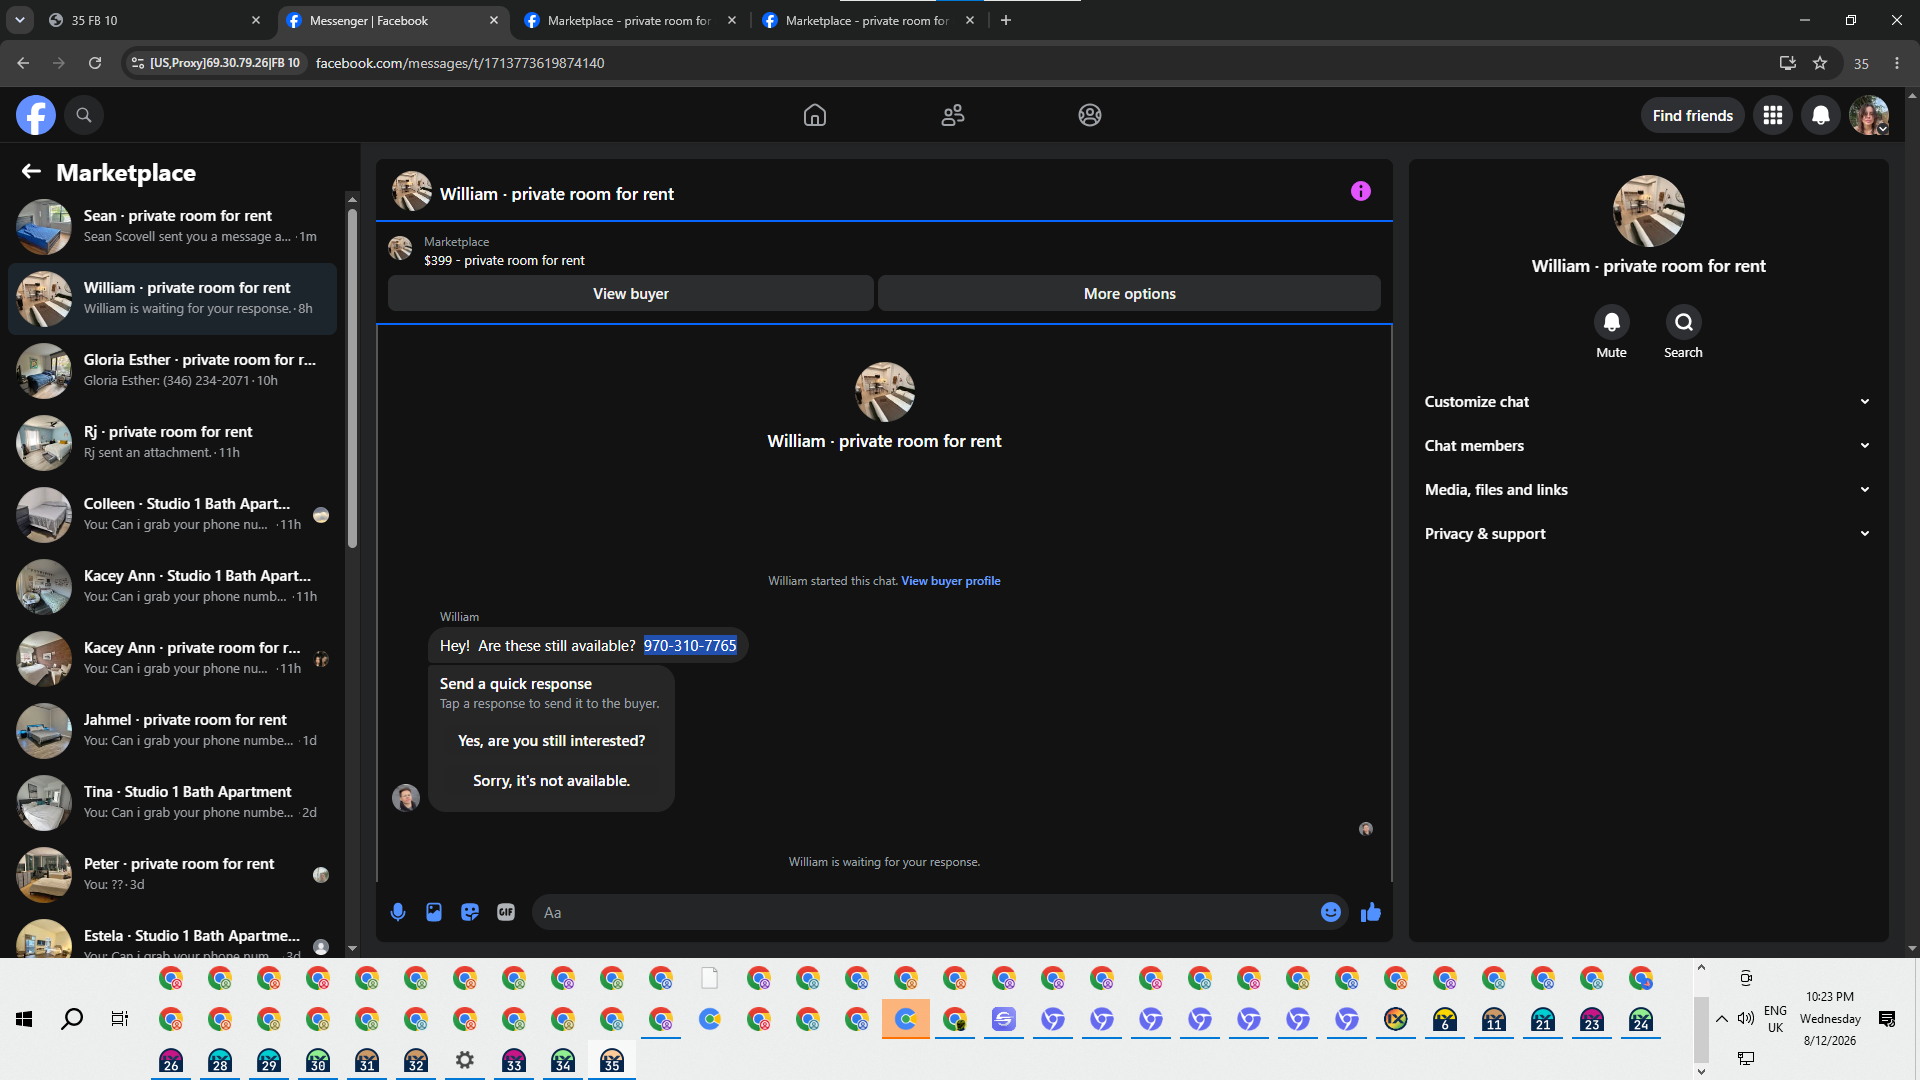Viewport: 1920px width, 1080px height.
Task: Expand Customize chat section
Action: point(1648,402)
